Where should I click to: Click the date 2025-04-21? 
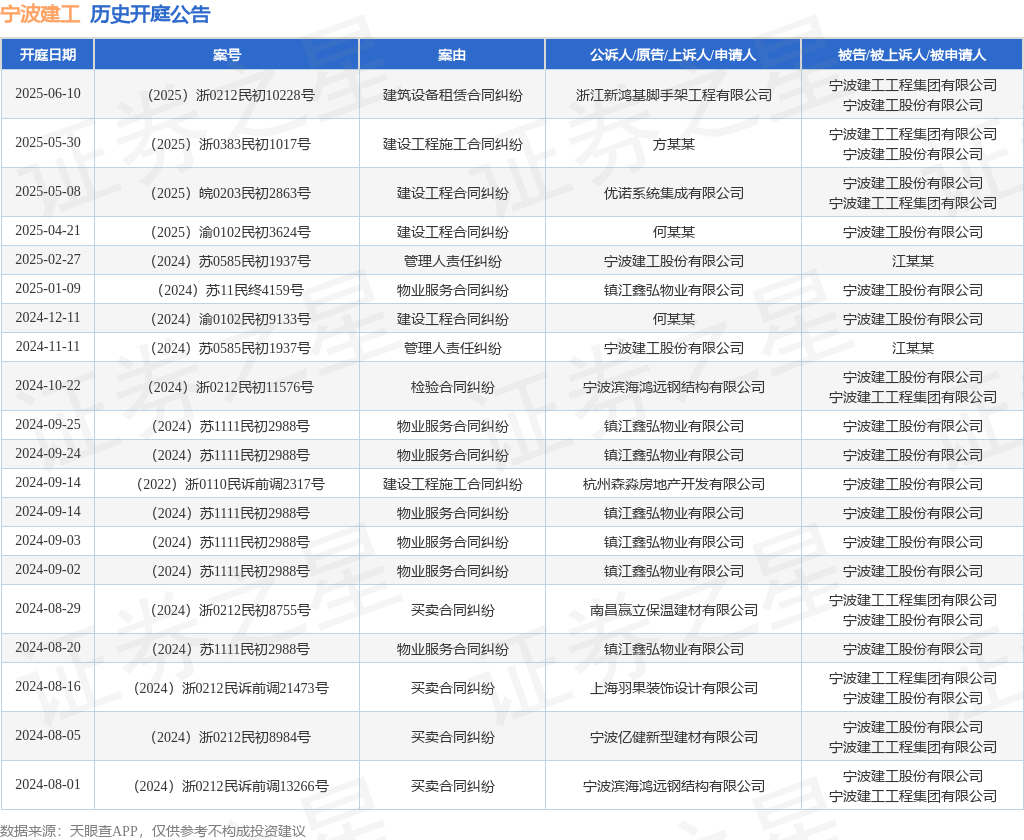[48, 231]
